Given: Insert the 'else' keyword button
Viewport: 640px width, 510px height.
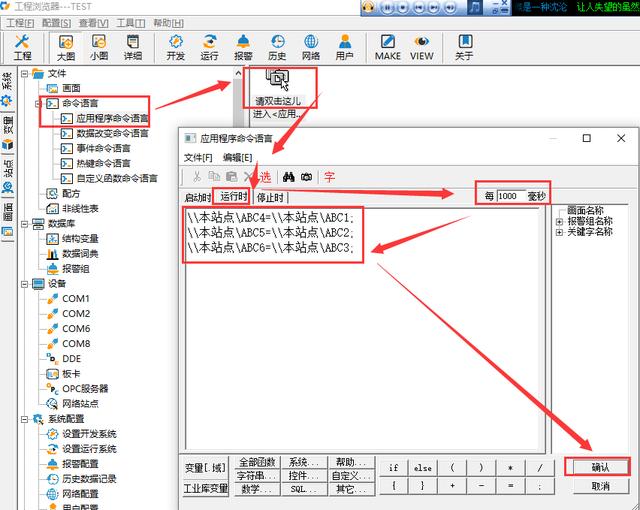Looking at the screenshot, I should (x=422, y=468).
